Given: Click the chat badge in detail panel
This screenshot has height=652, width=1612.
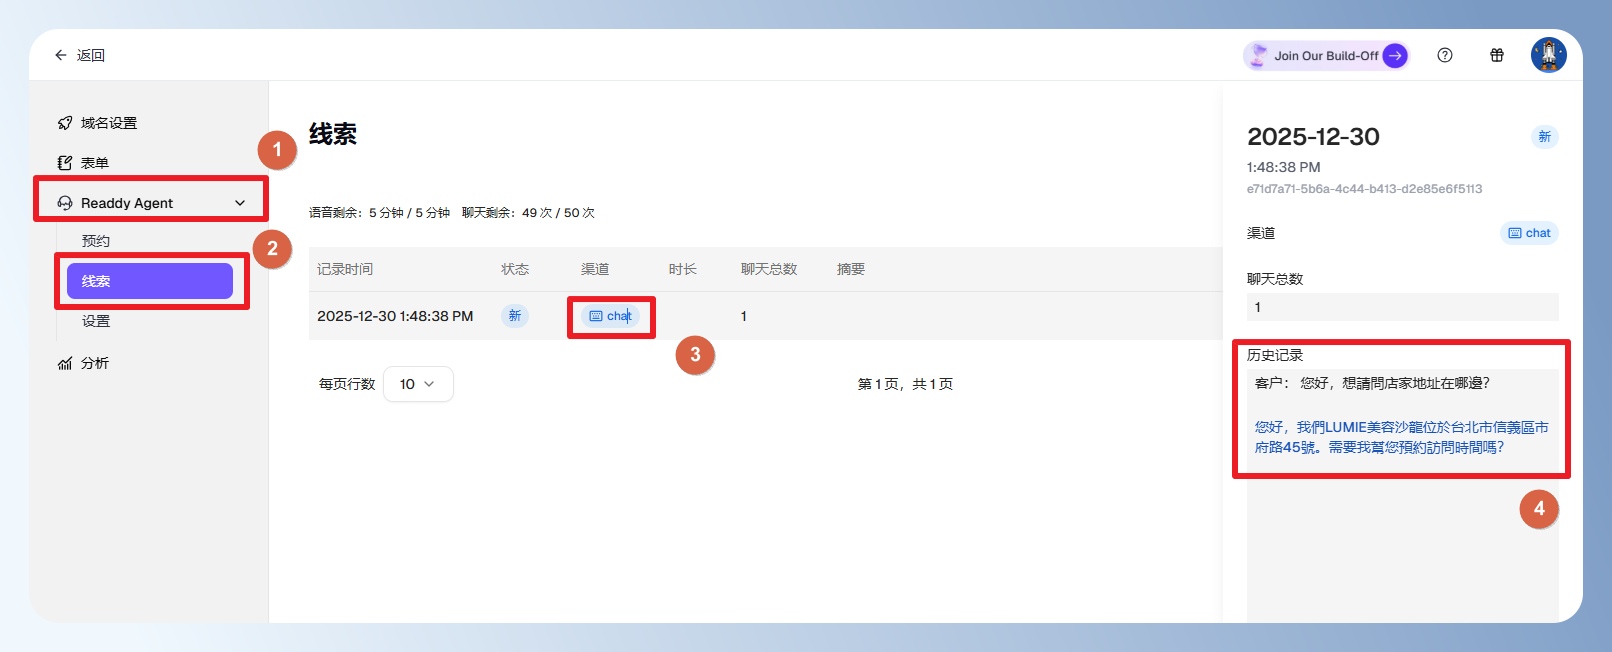Looking at the screenshot, I should 1529,233.
